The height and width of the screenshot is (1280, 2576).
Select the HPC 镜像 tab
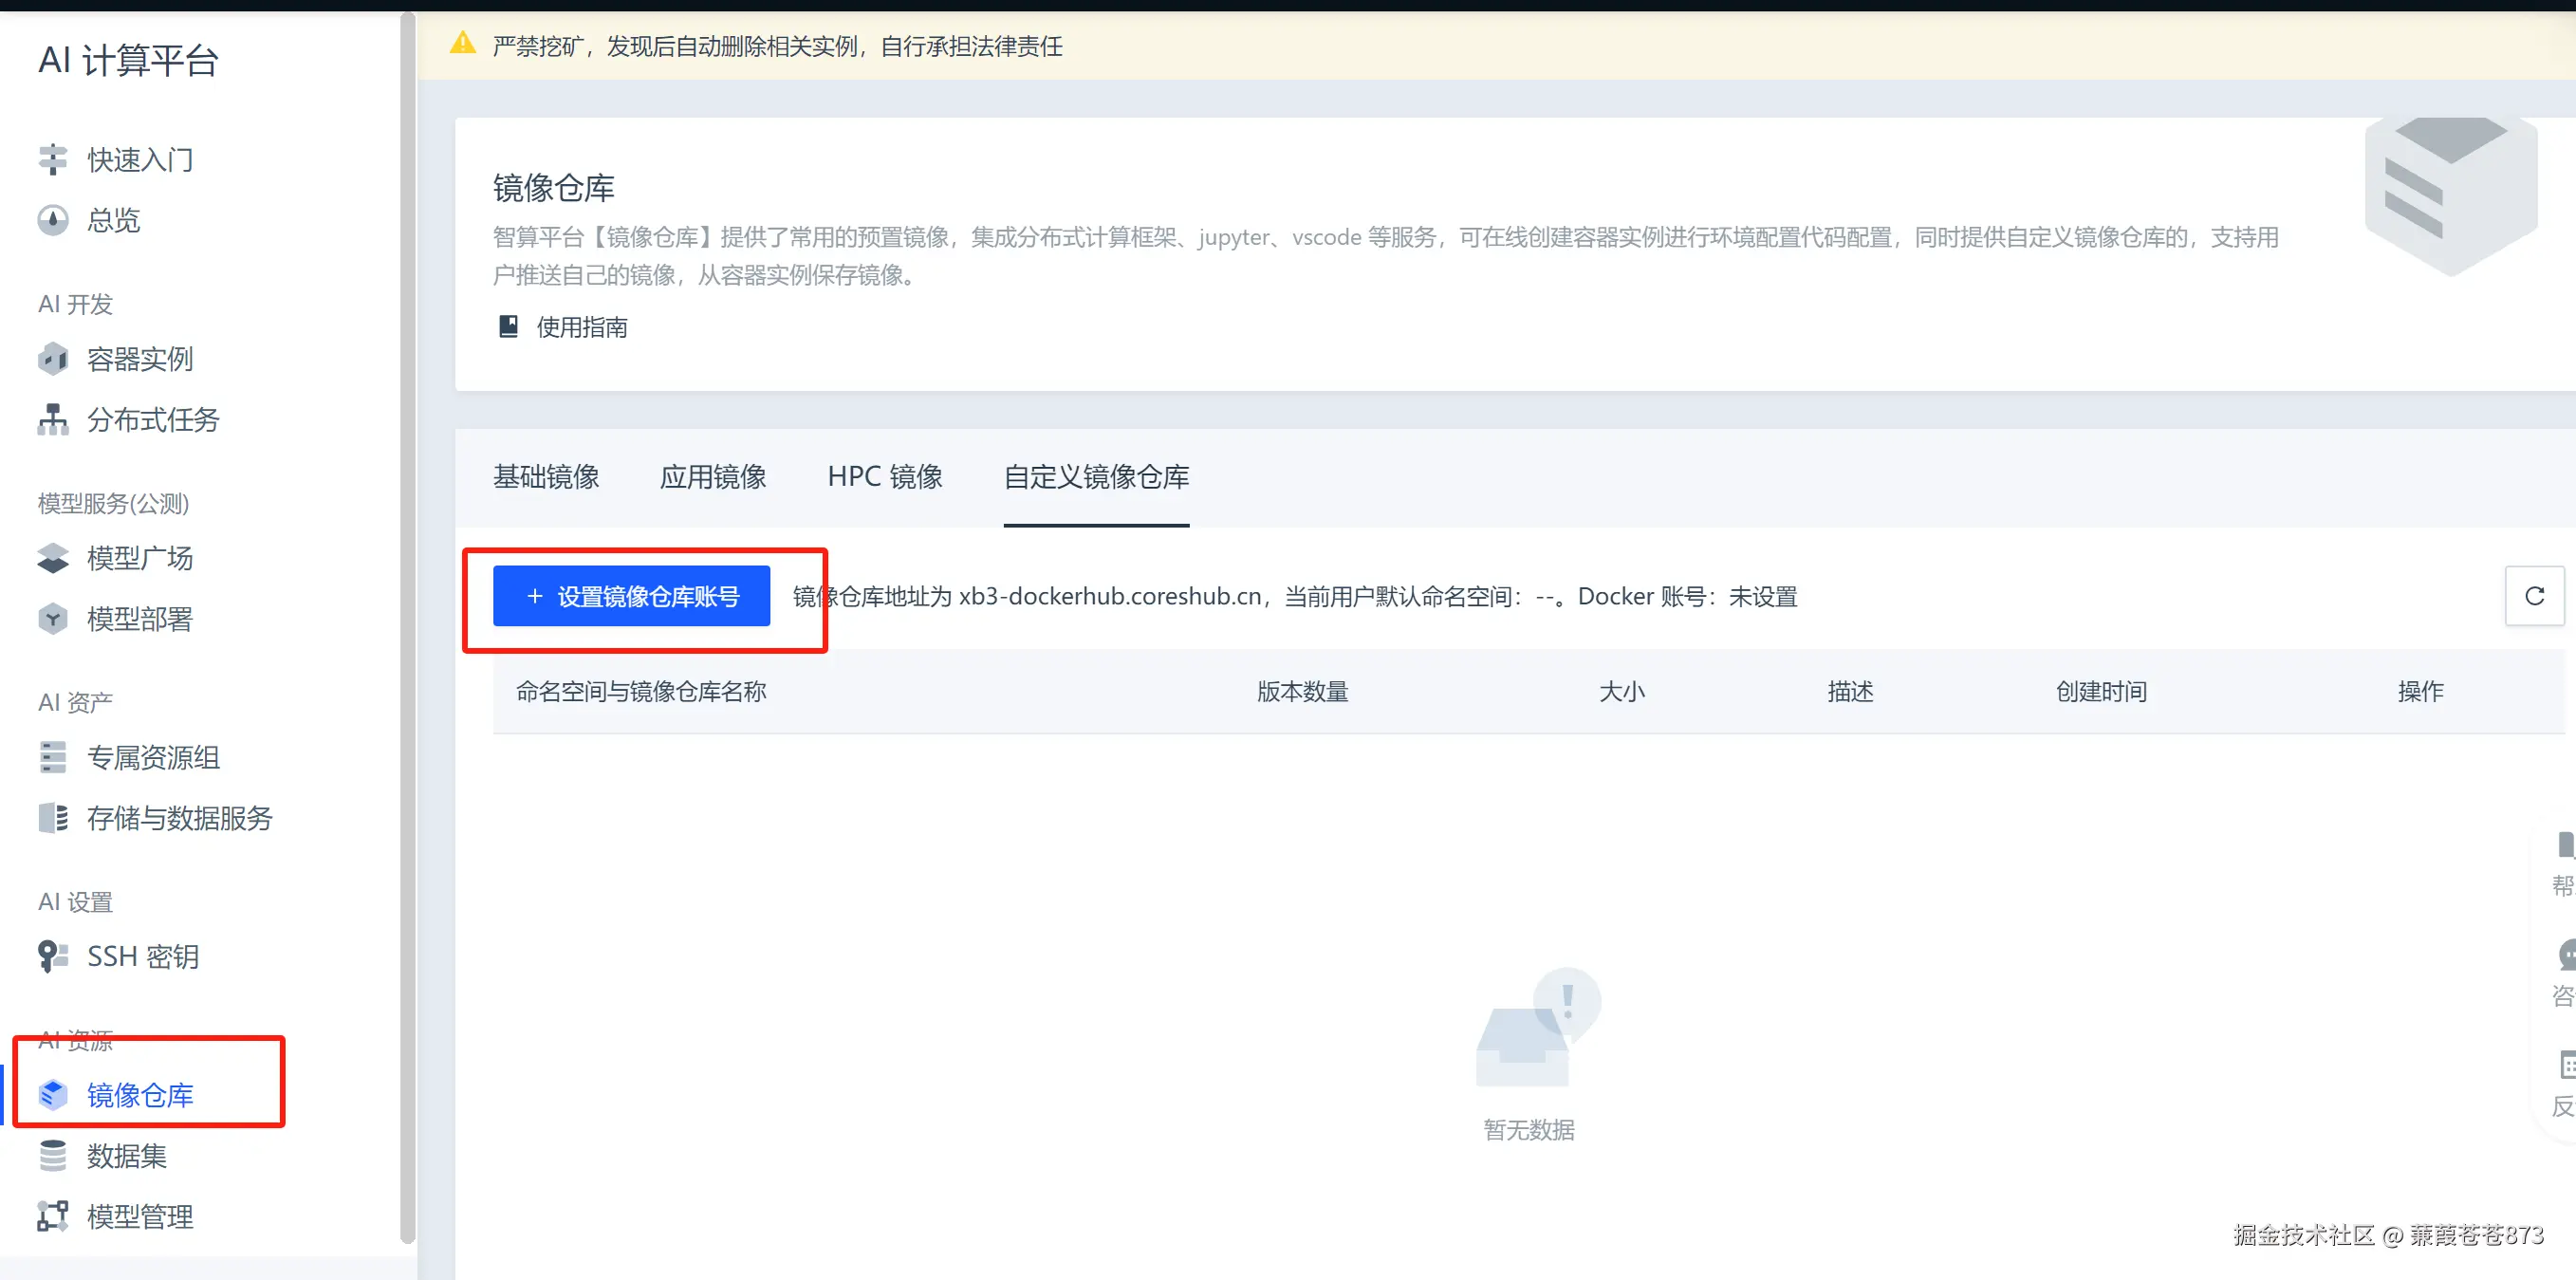tap(885, 477)
